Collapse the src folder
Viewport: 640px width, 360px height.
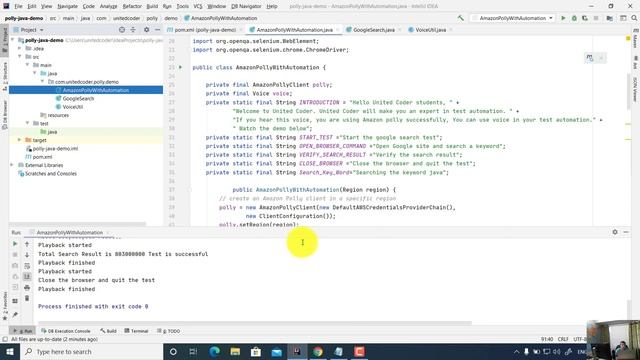click(x=20, y=56)
